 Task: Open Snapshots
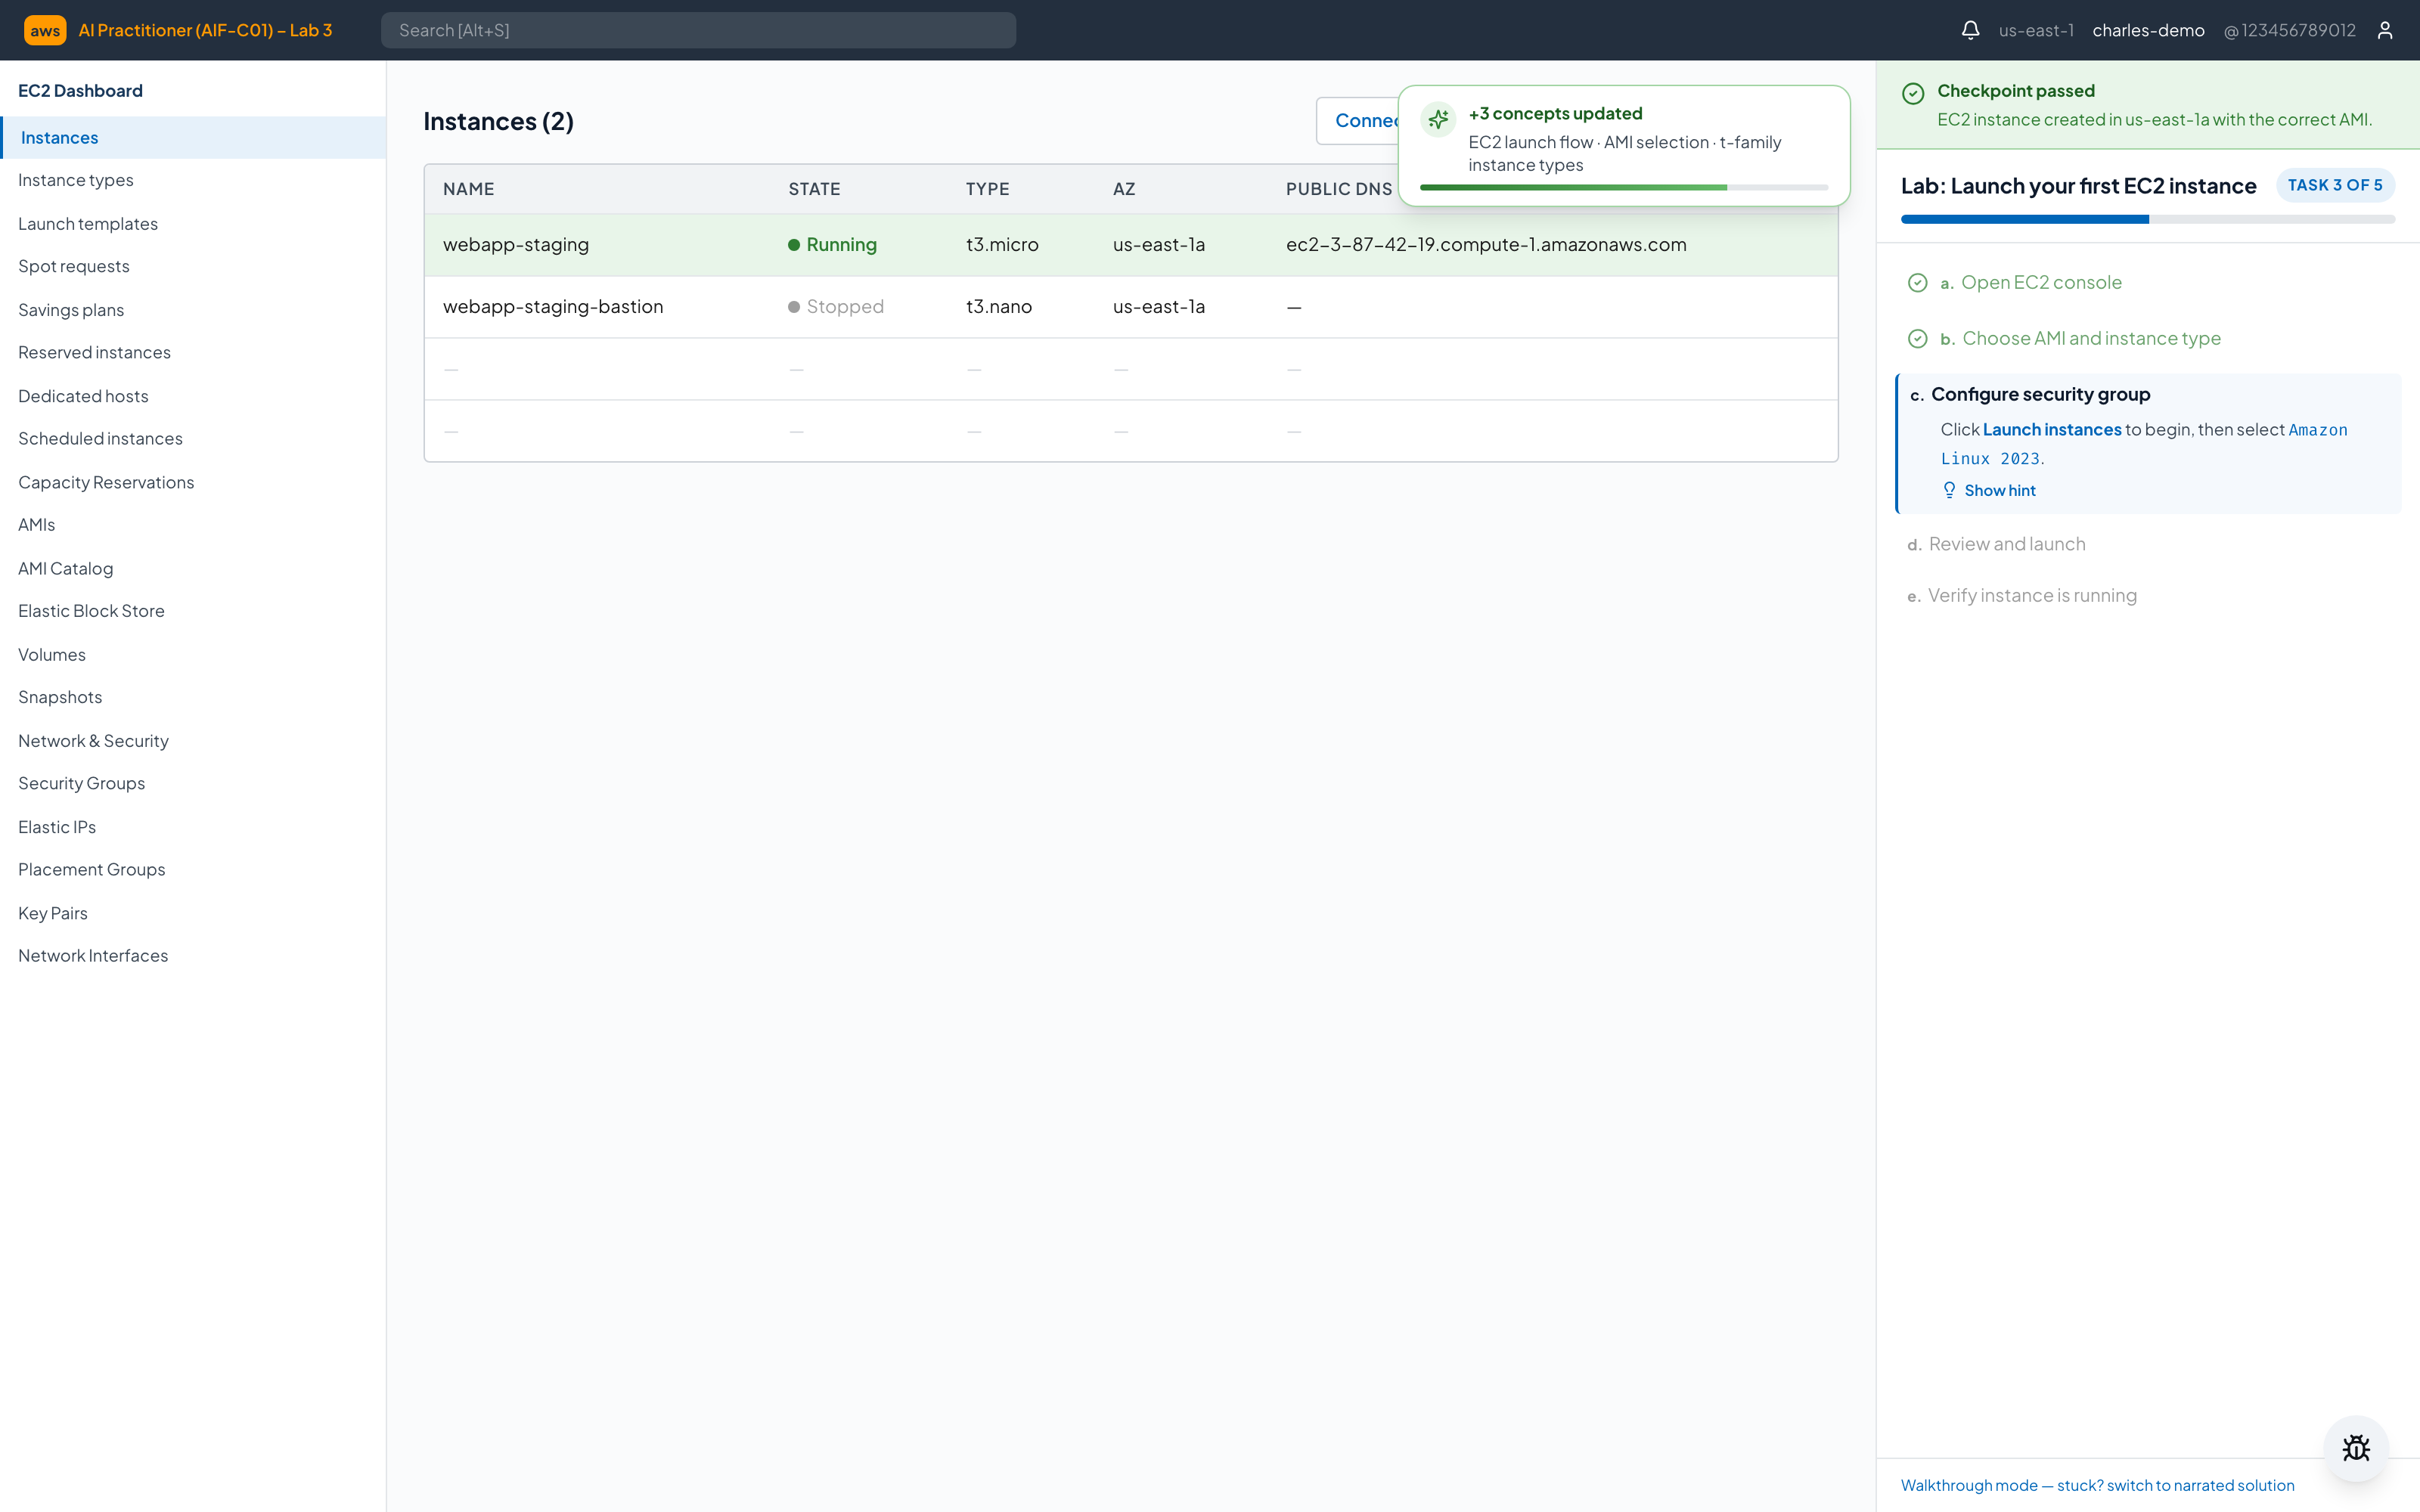60,696
